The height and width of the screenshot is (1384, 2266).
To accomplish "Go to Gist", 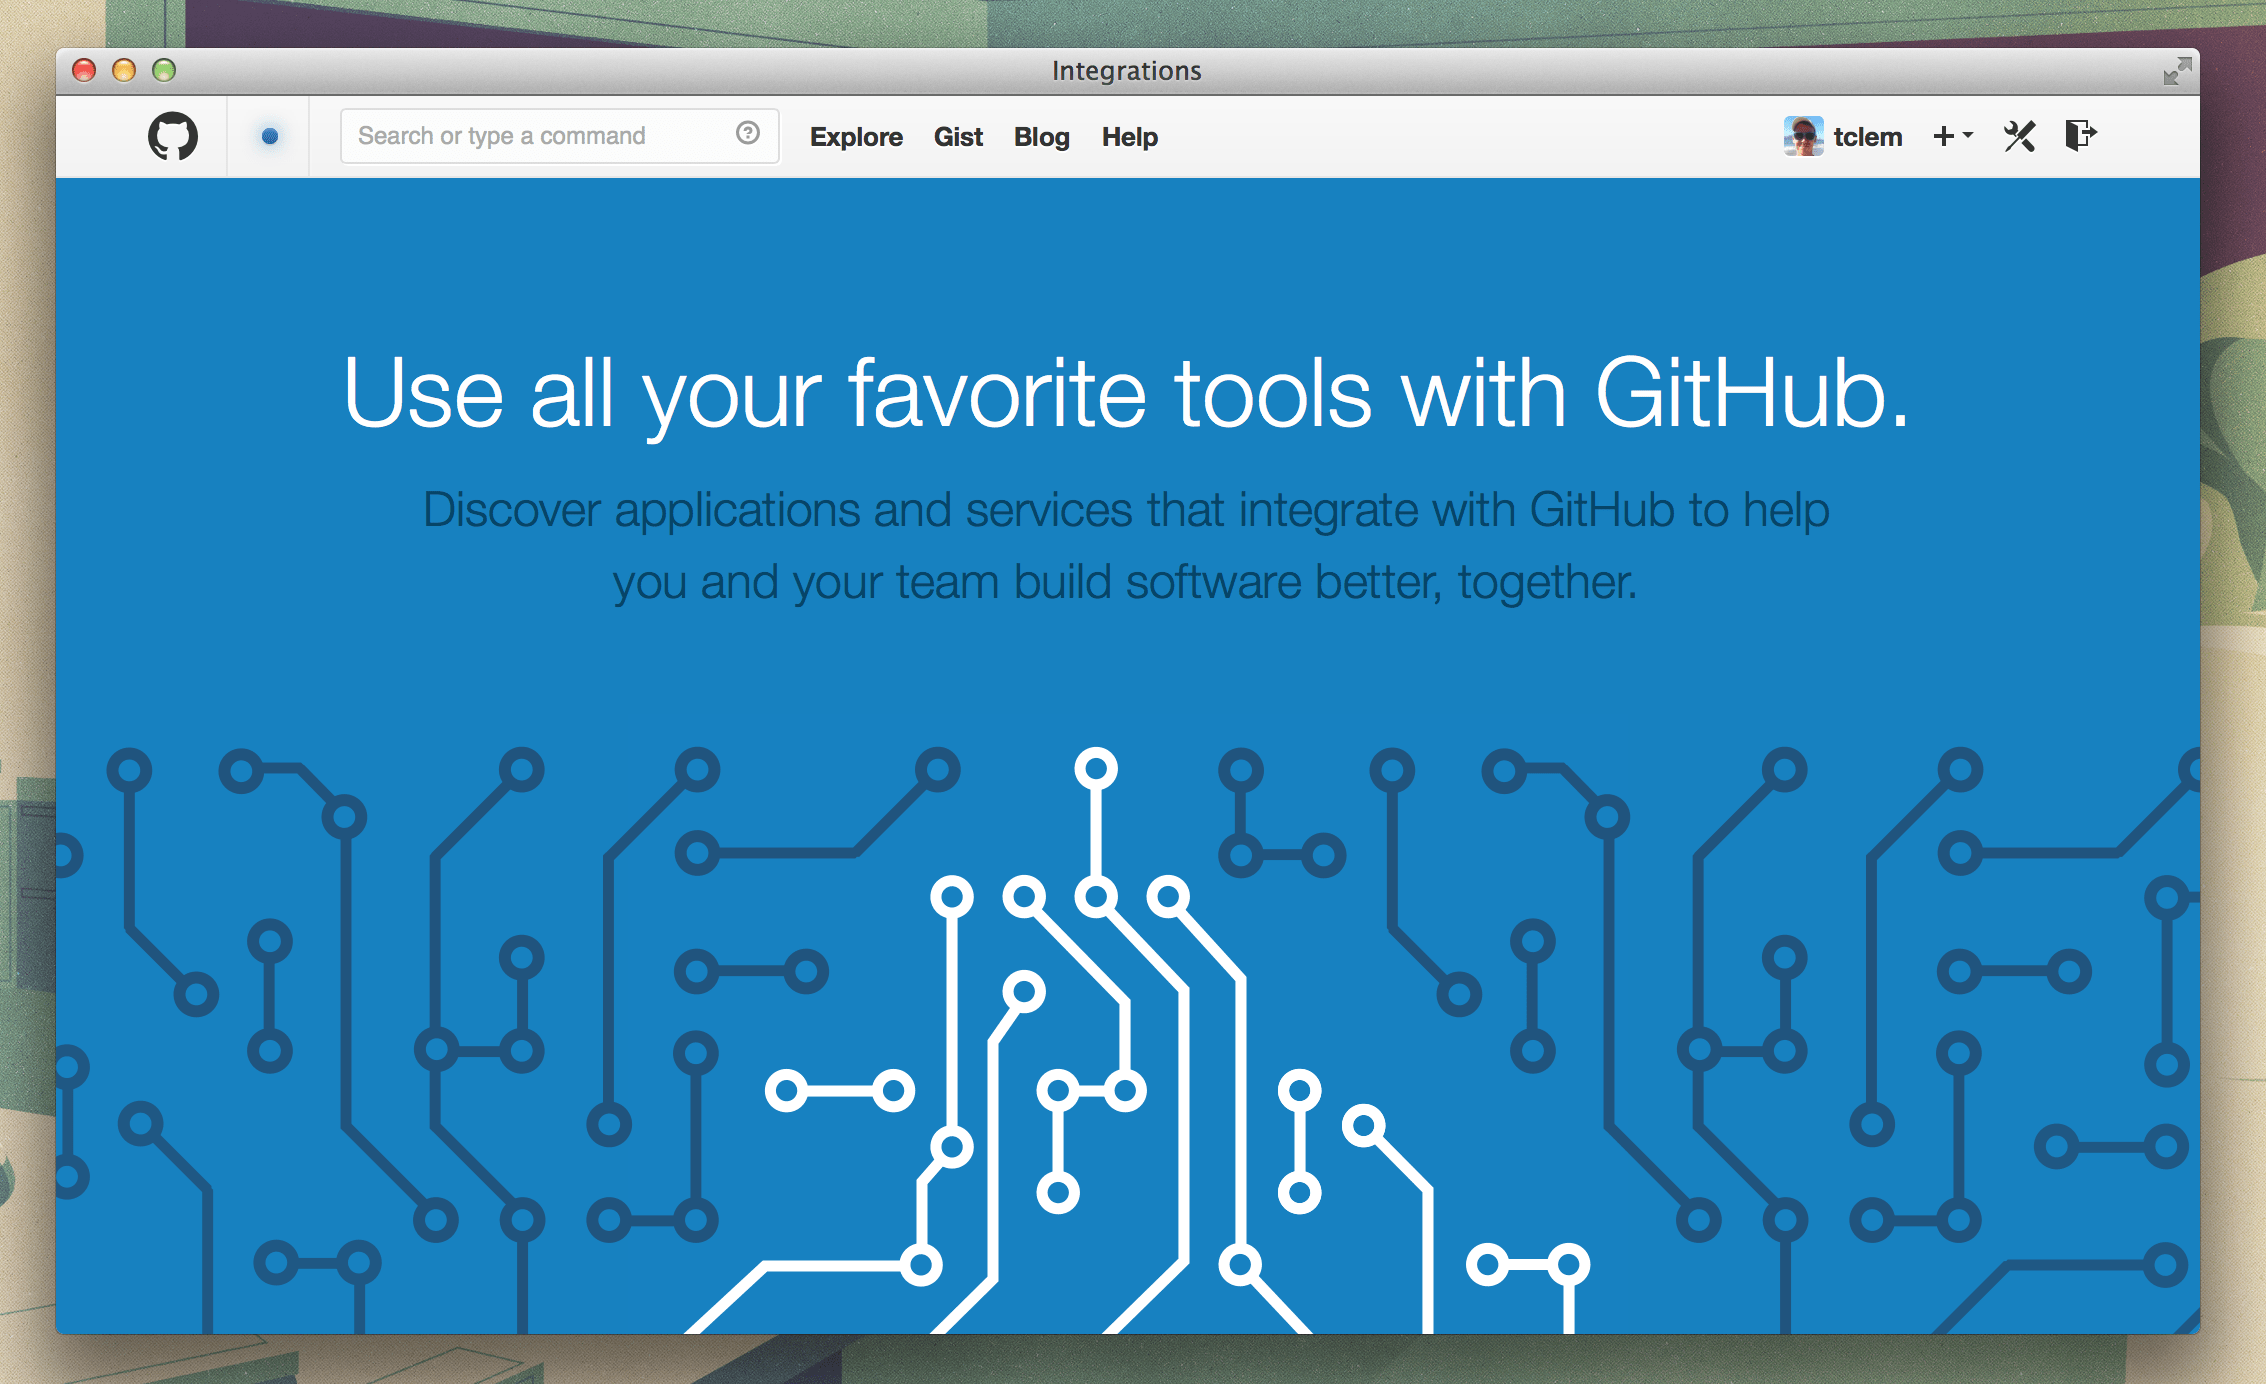I will tap(958, 137).
